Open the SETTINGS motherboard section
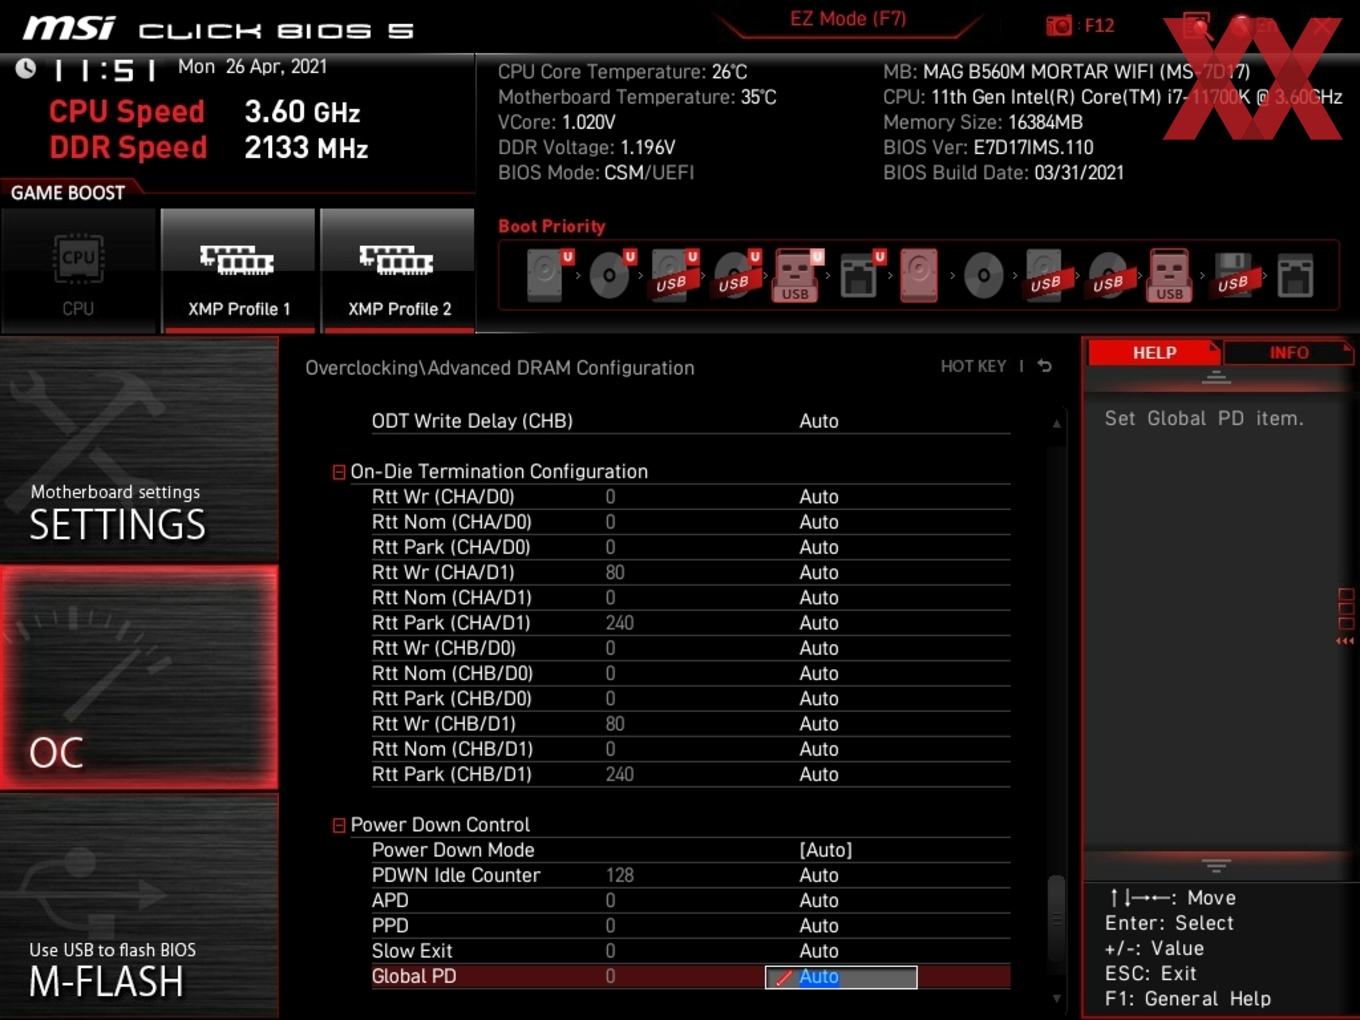This screenshot has height=1020, width=1360. 139,451
